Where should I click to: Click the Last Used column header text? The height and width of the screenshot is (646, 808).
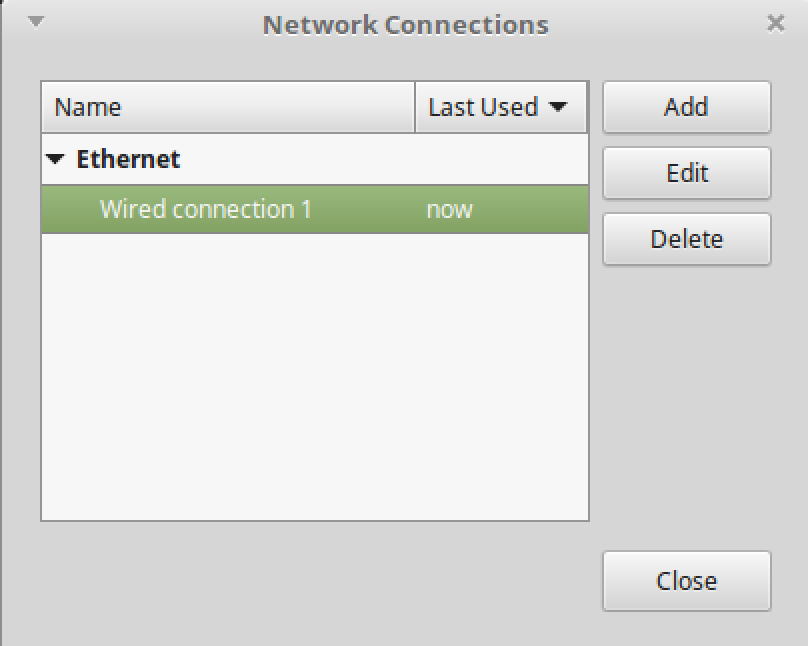coord(483,107)
